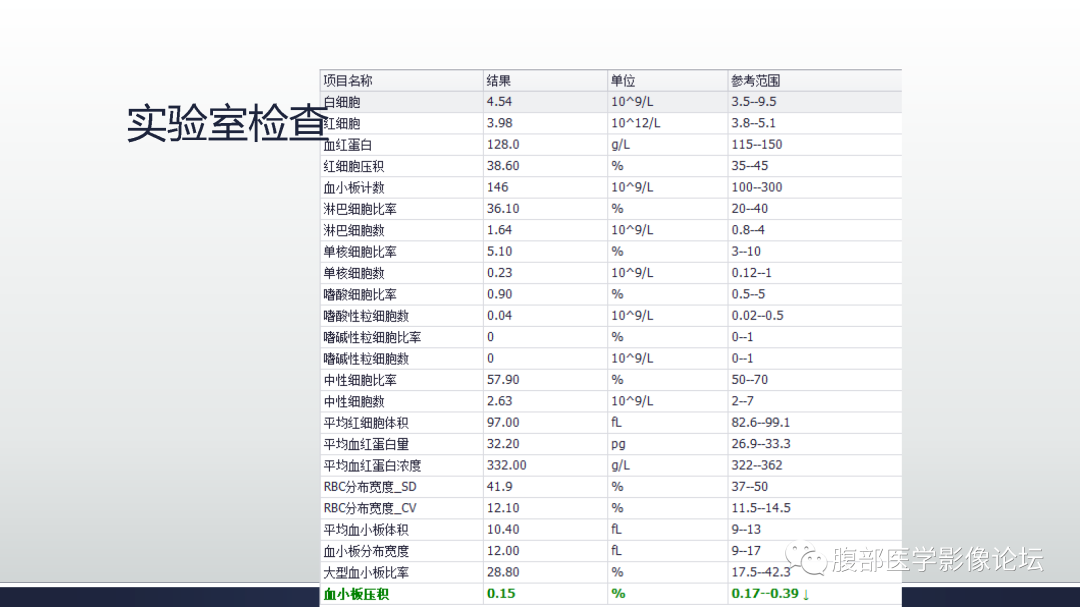Click the 单位 column header
Image resolution: width=1080 pixels, height=607 pixels.
(623, 81)
